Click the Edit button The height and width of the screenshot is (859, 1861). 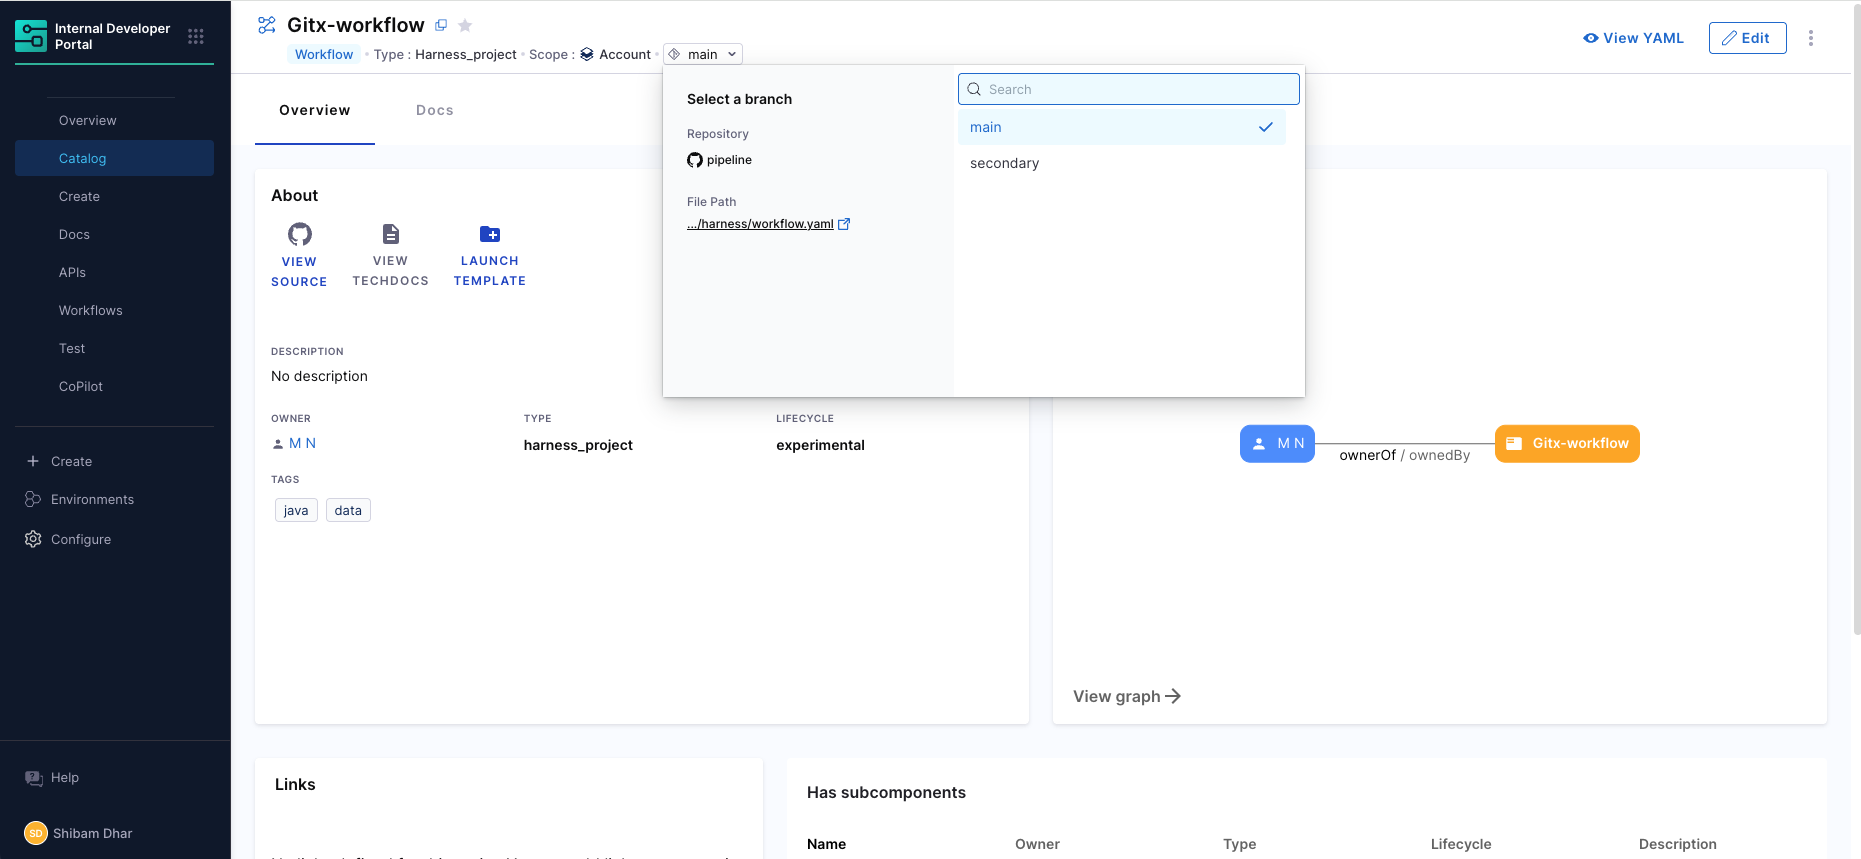tap(1747, 38)
